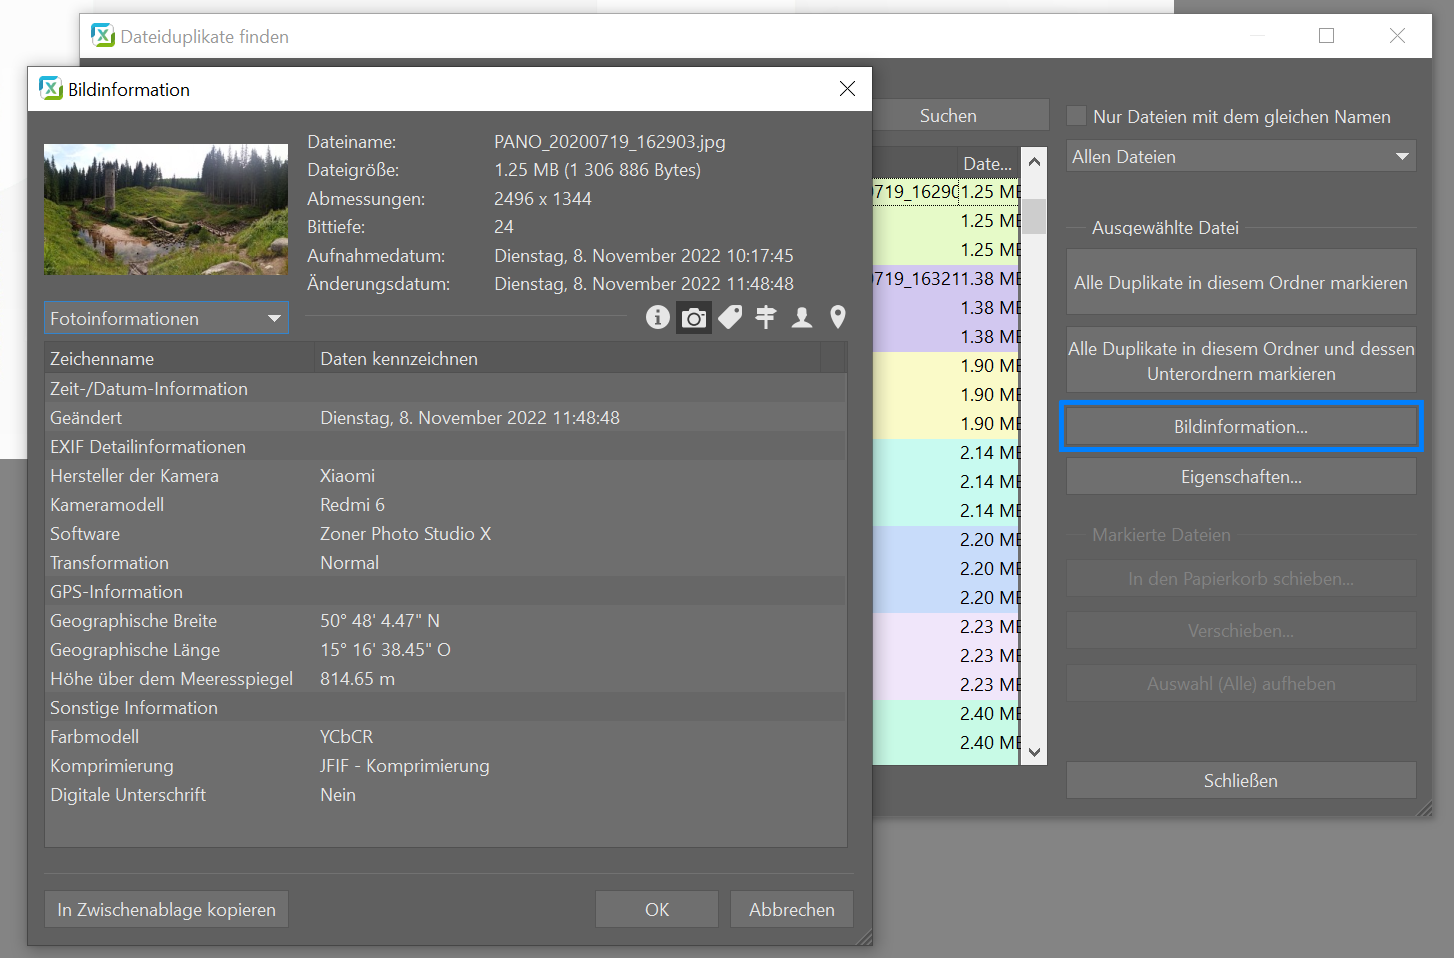The height and width of the screenshot is (958, 1454).
Task: Click the signpost icon
Action: (x=766, y=318)
